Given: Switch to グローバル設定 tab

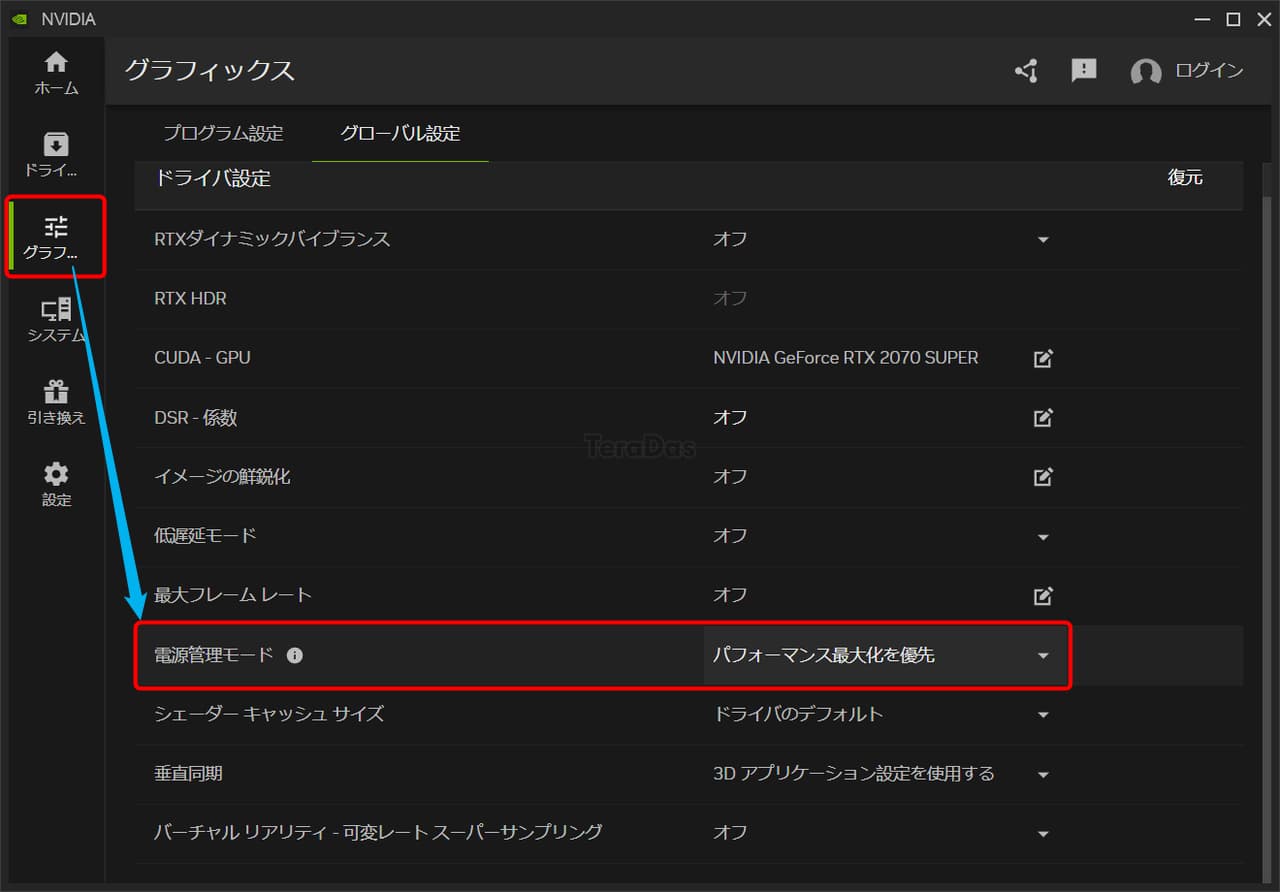Looking at the screenshot, I should click(400, 133).
